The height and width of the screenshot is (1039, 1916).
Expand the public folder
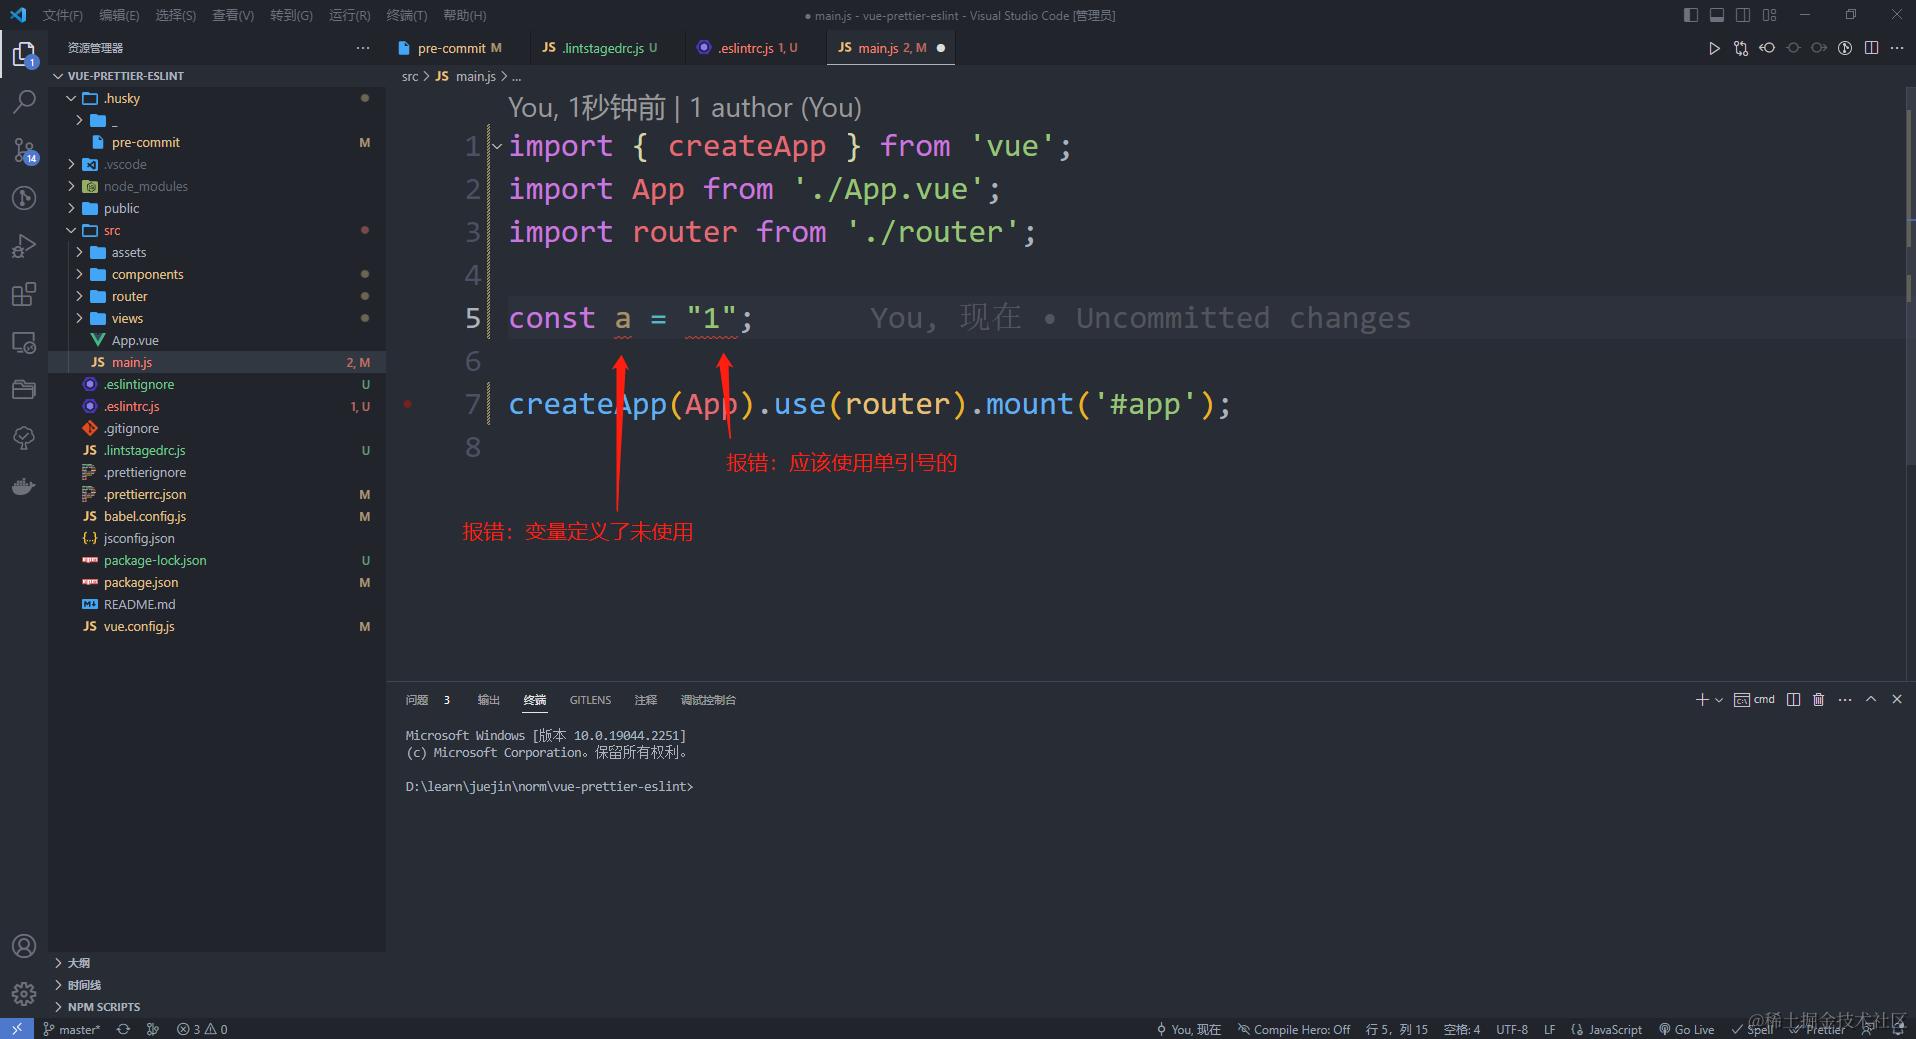(x=71, y=208)
